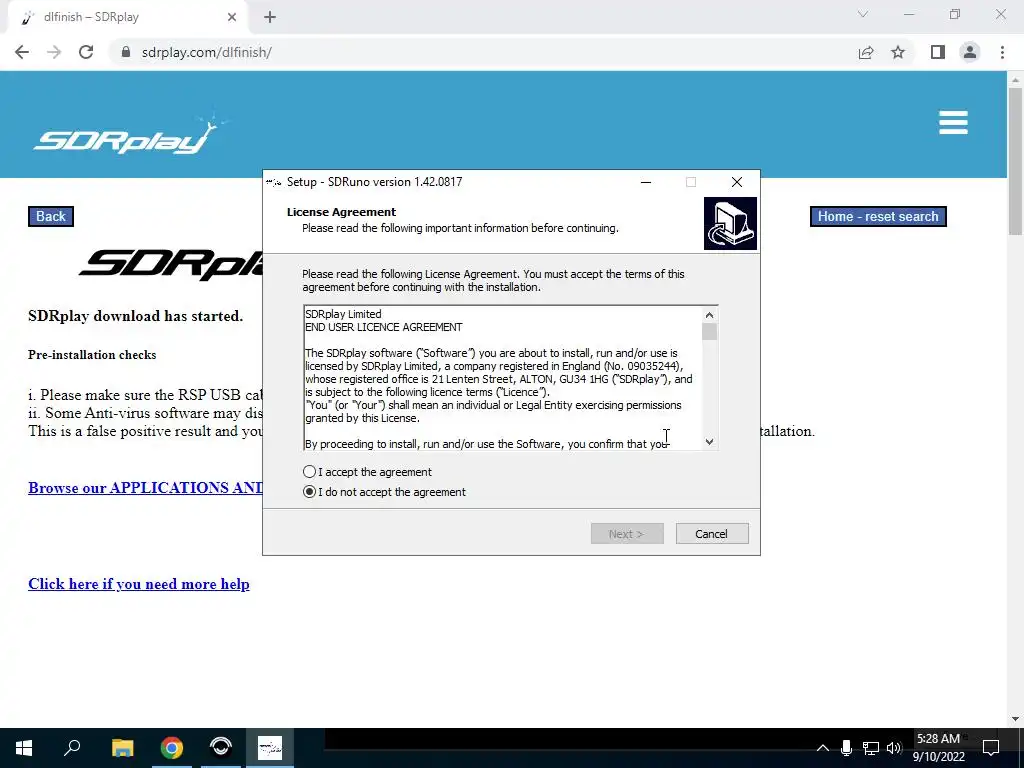Image resolution: width=1024 pixels, height=768 pixels.
Task: Open the Windows notification center
Action: tap(991, 748)
